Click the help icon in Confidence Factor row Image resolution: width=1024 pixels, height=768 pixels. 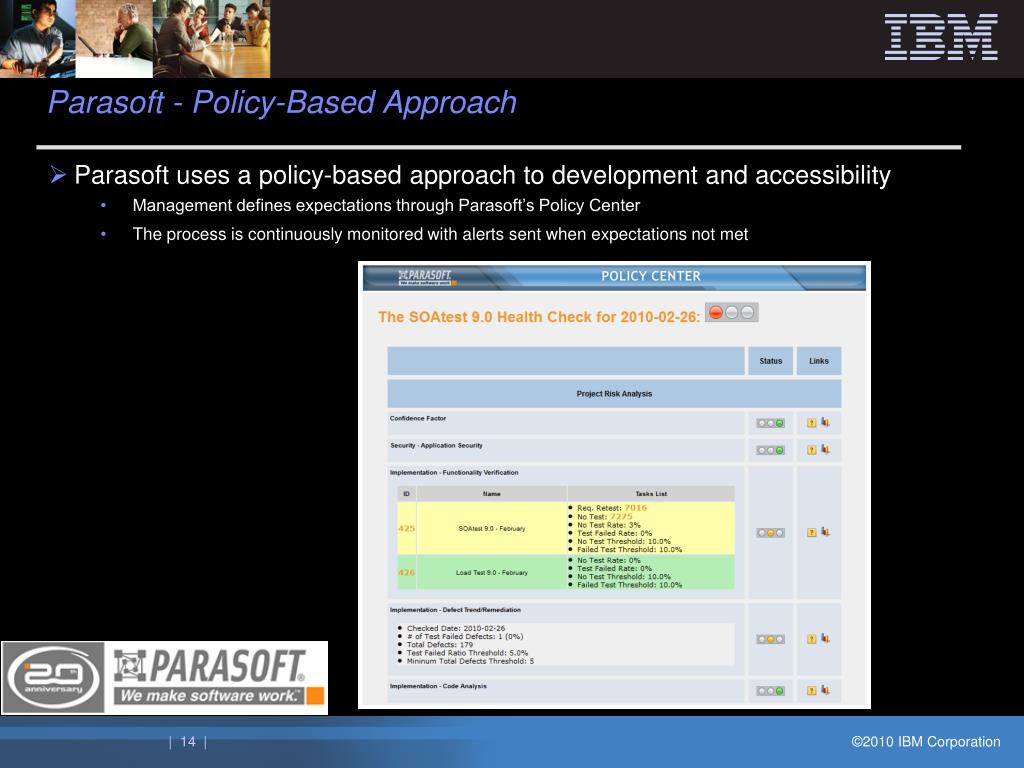(x=811, y=423)
